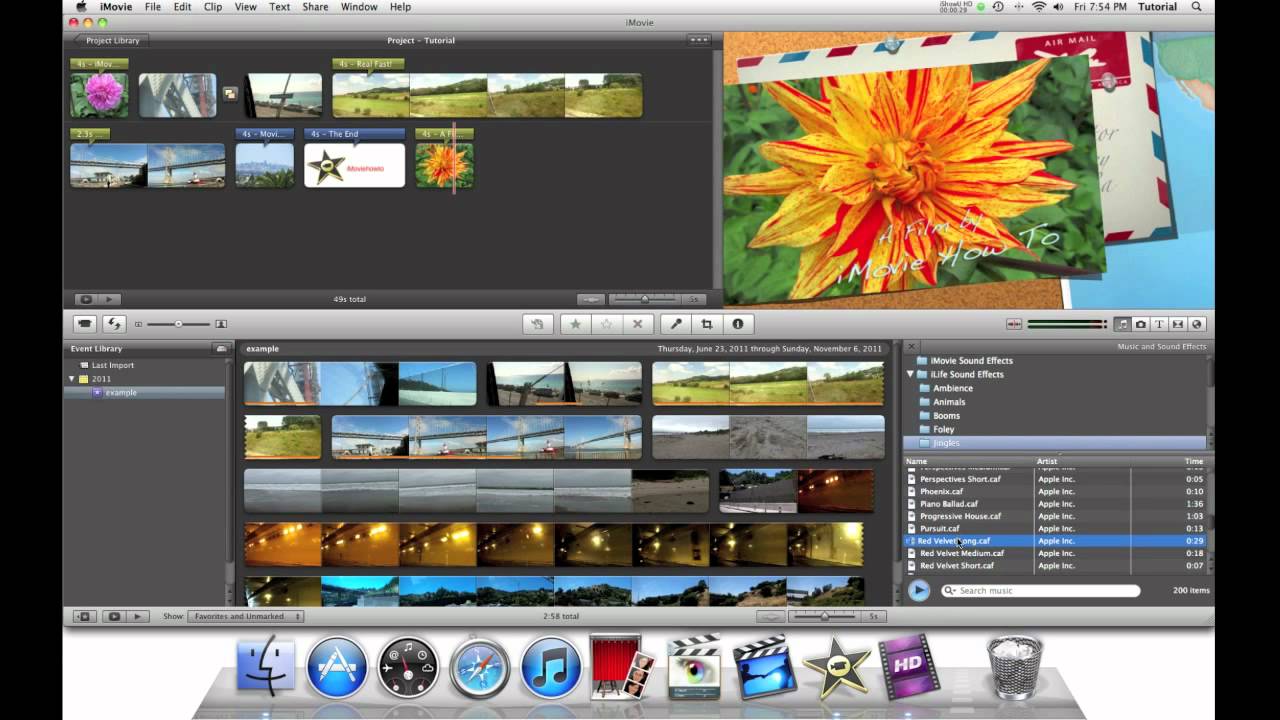Screen dimensions: 1280x720
Task: Open the Text menu
Action: click(x=280, y=7)
